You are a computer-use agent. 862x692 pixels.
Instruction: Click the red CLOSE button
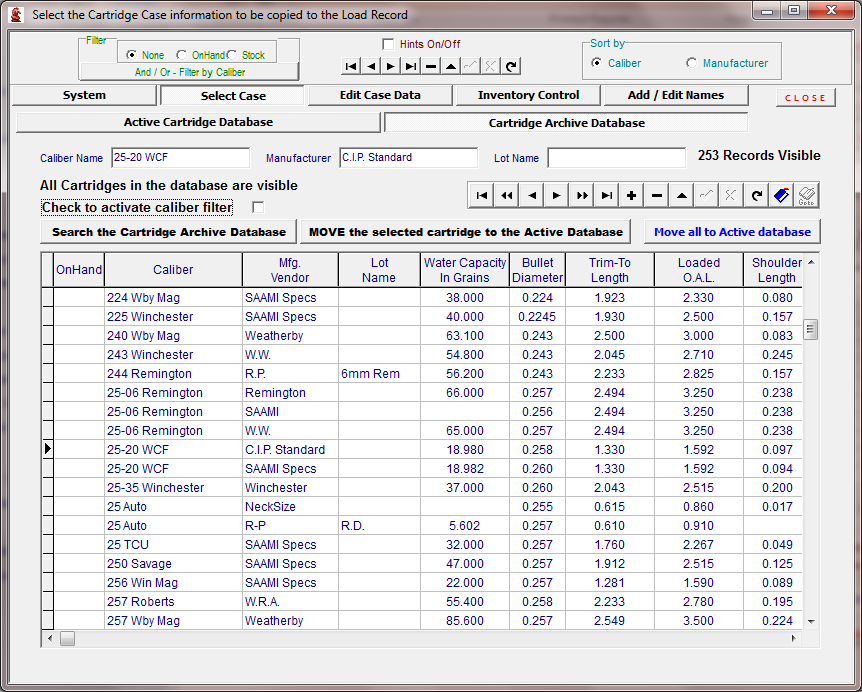(x=805, y=98)
